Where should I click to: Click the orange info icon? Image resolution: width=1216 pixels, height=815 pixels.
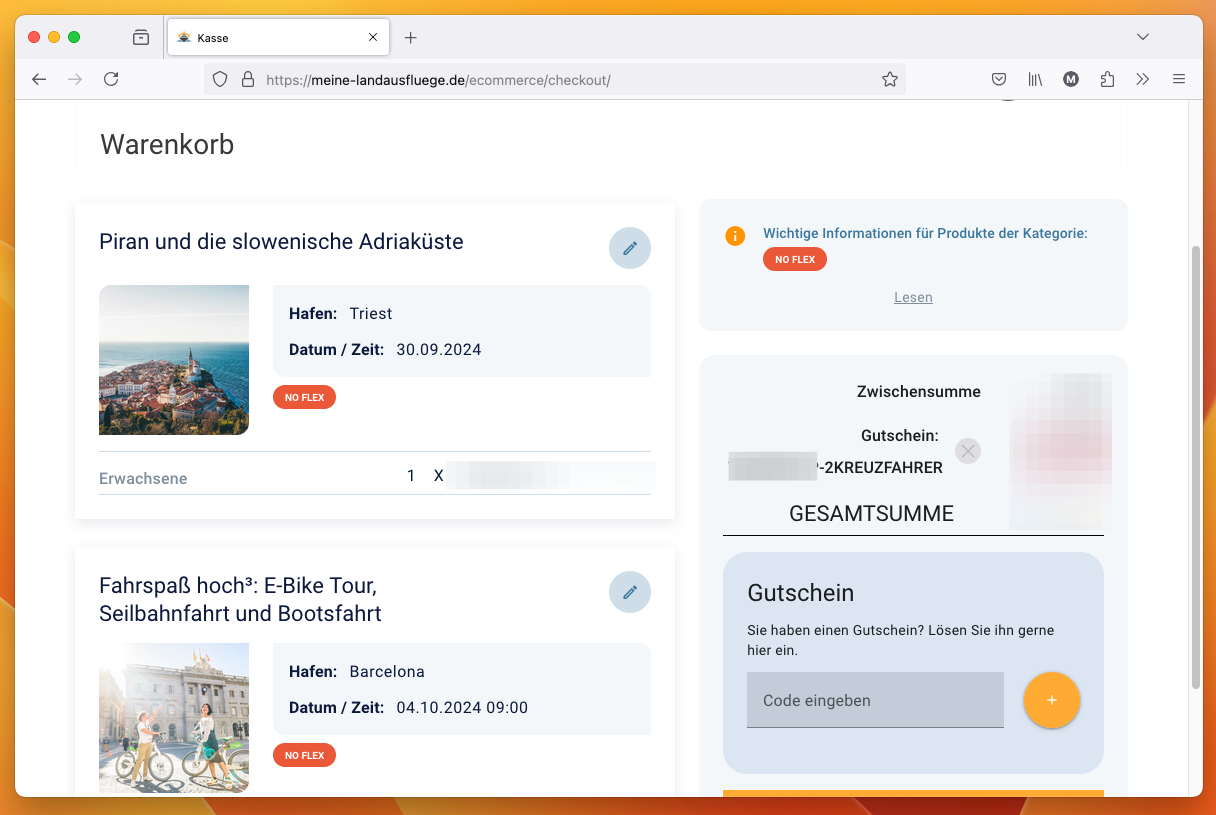[735, 236]
